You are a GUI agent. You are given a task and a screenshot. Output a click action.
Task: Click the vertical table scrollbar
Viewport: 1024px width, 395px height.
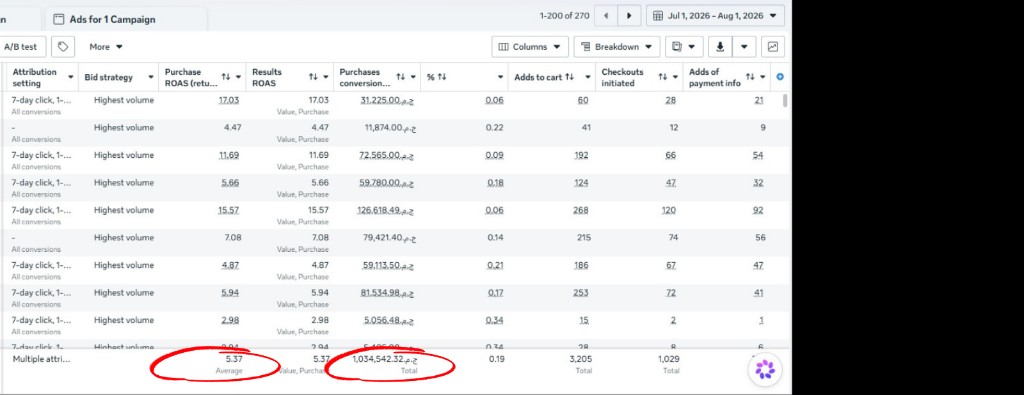tap(784, 100)
